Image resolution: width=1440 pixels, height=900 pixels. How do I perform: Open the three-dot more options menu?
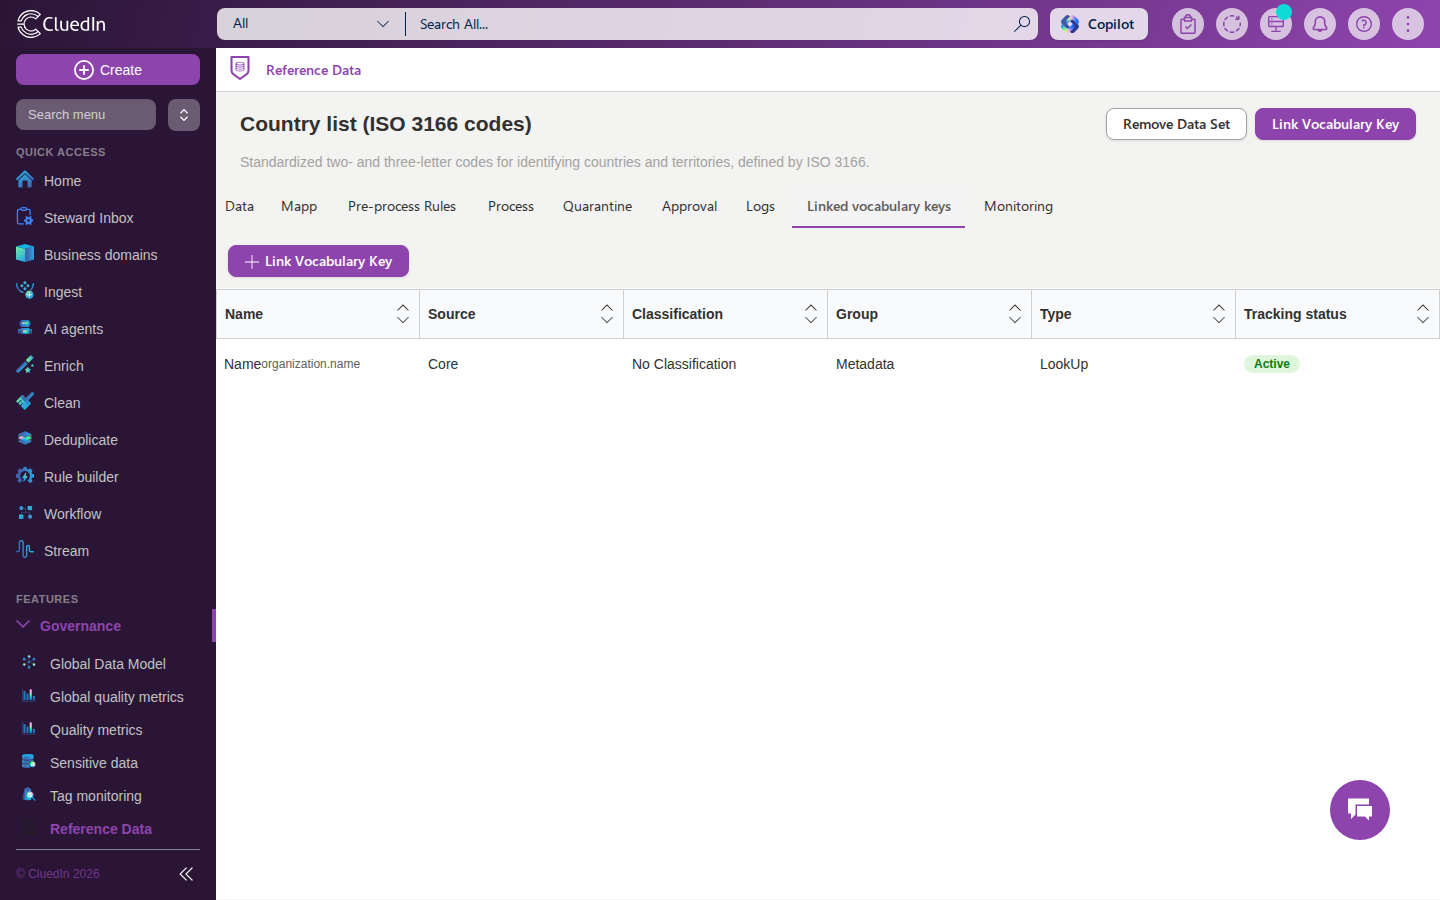tap(1408, 24)
